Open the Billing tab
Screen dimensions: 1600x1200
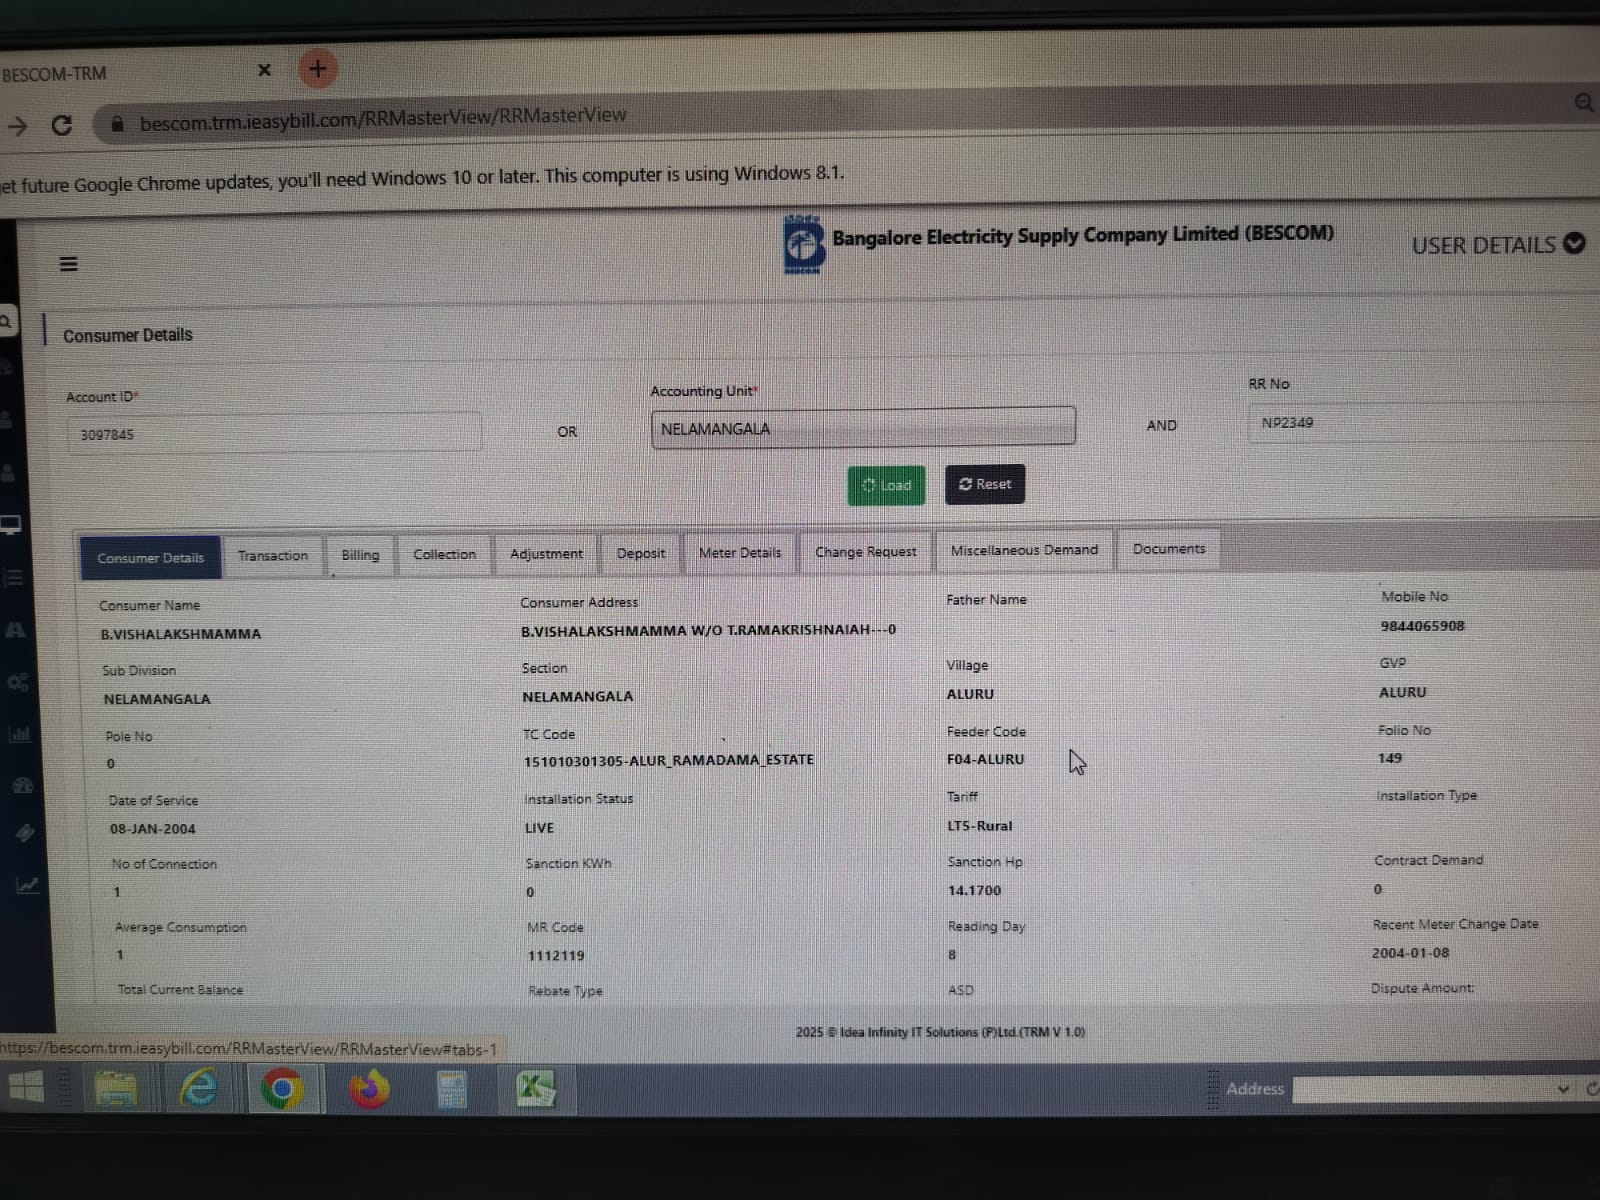coord(360,554)
